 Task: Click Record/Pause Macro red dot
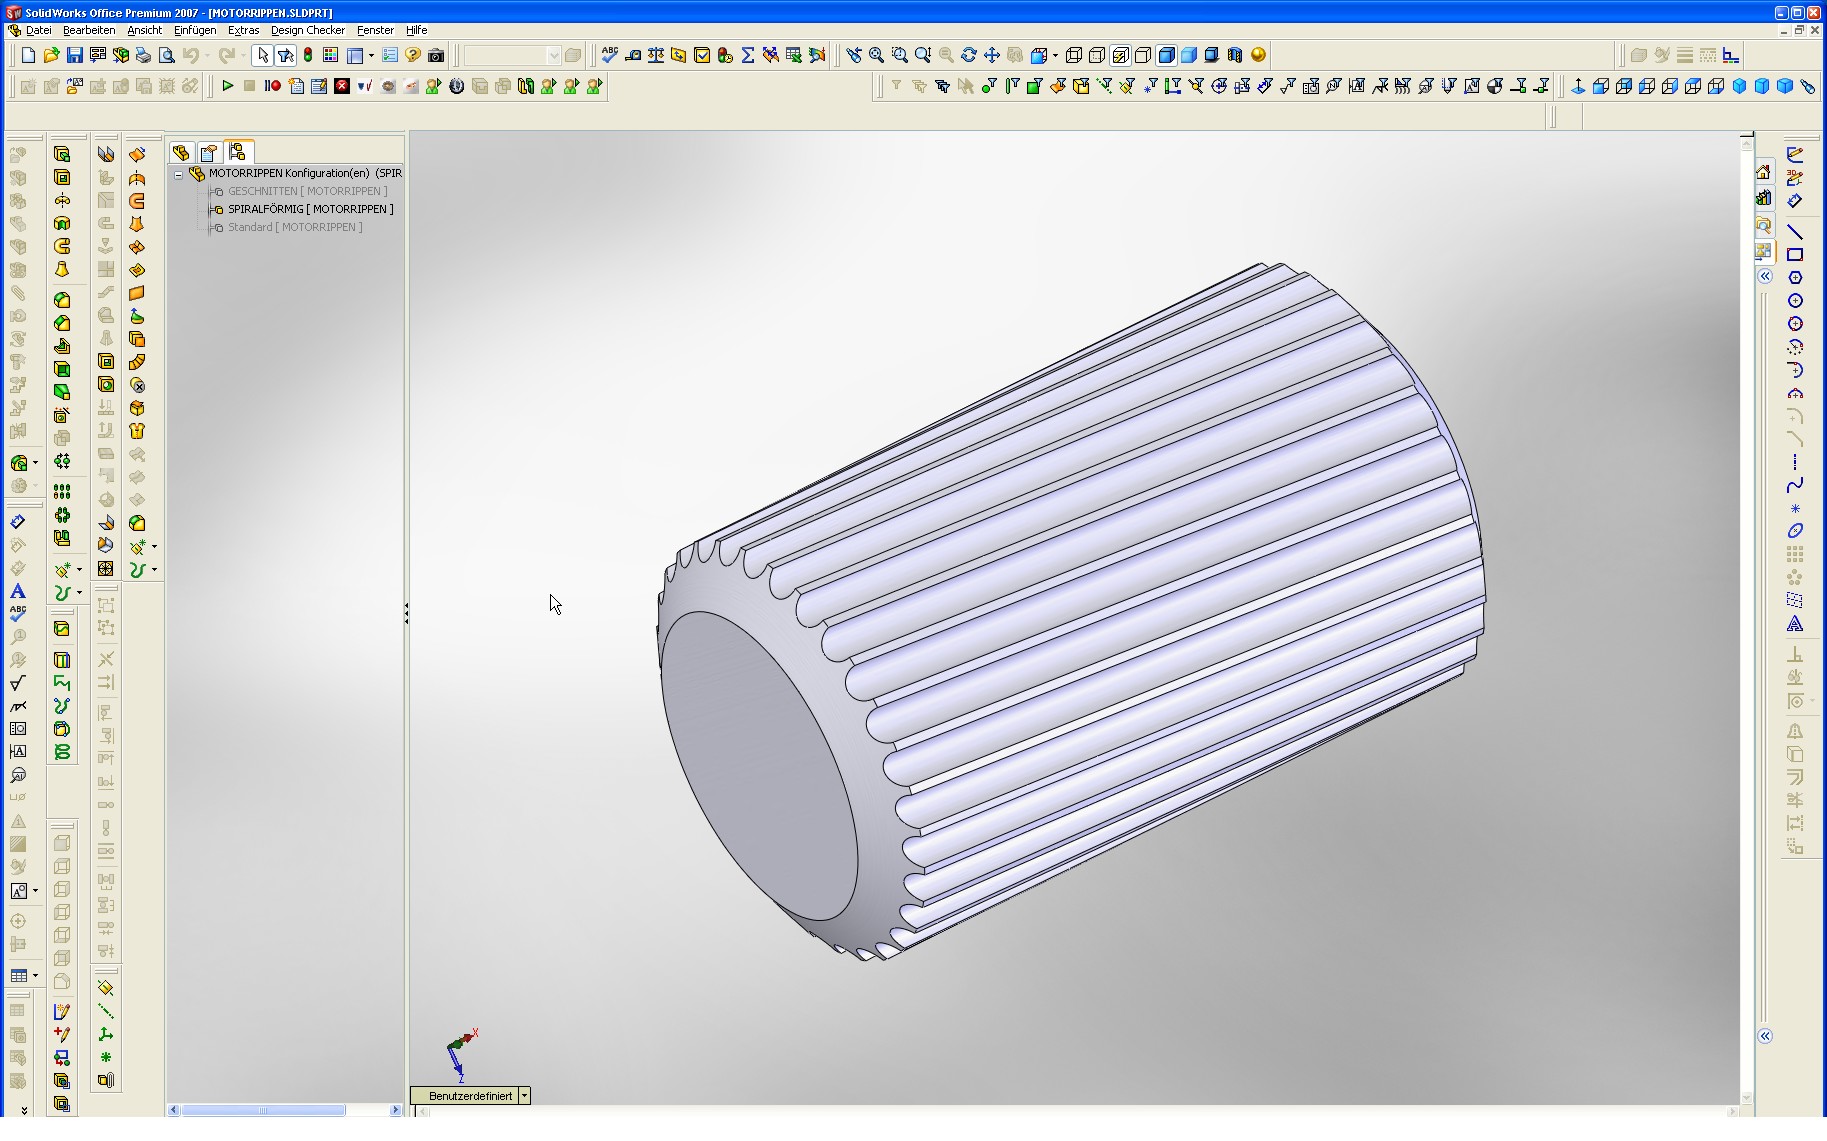272,86
